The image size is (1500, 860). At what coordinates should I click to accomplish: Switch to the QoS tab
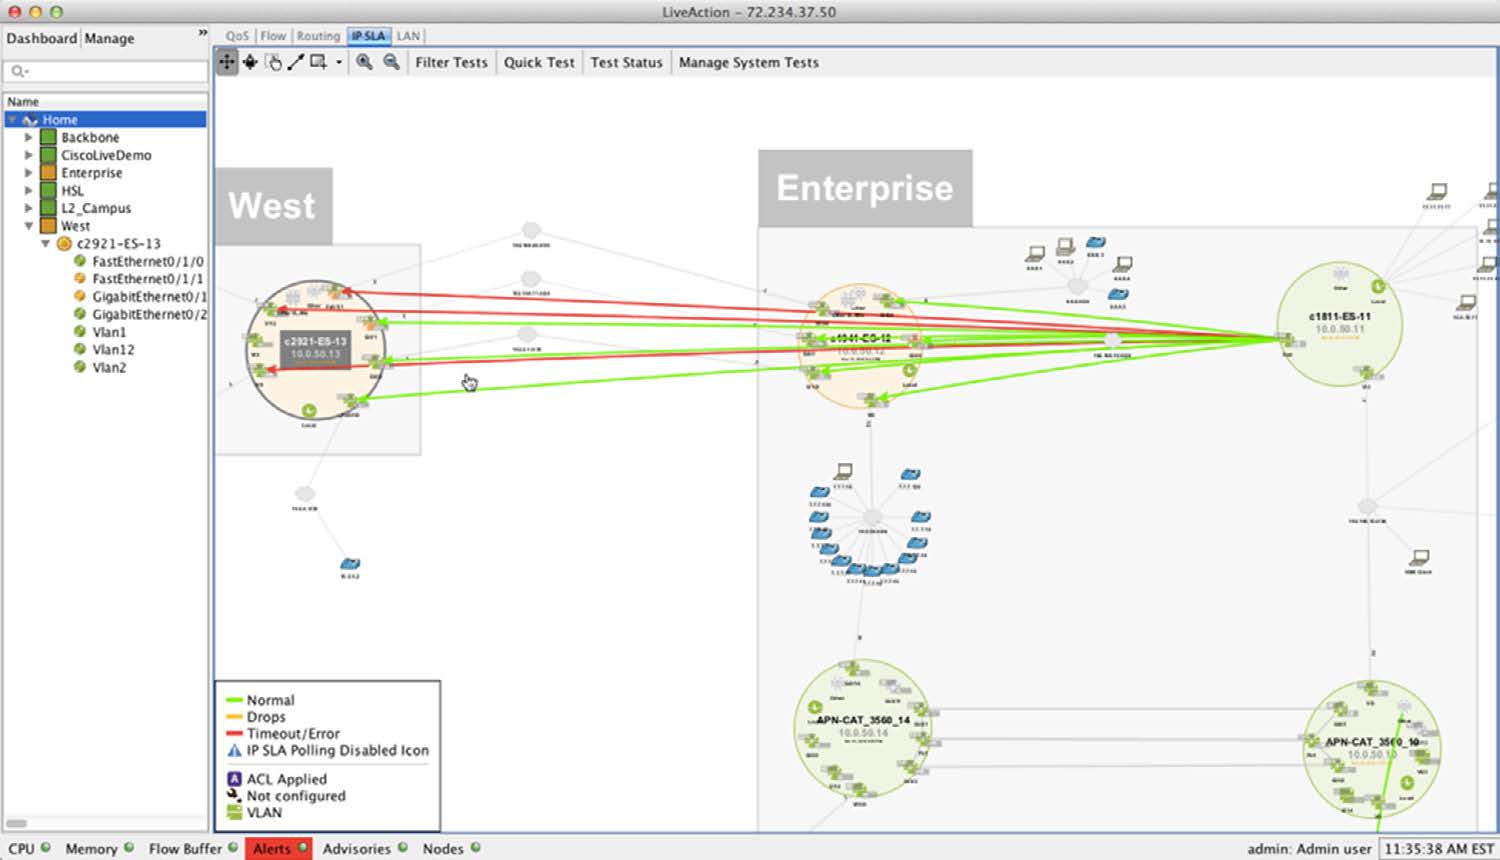pos(237,36)
